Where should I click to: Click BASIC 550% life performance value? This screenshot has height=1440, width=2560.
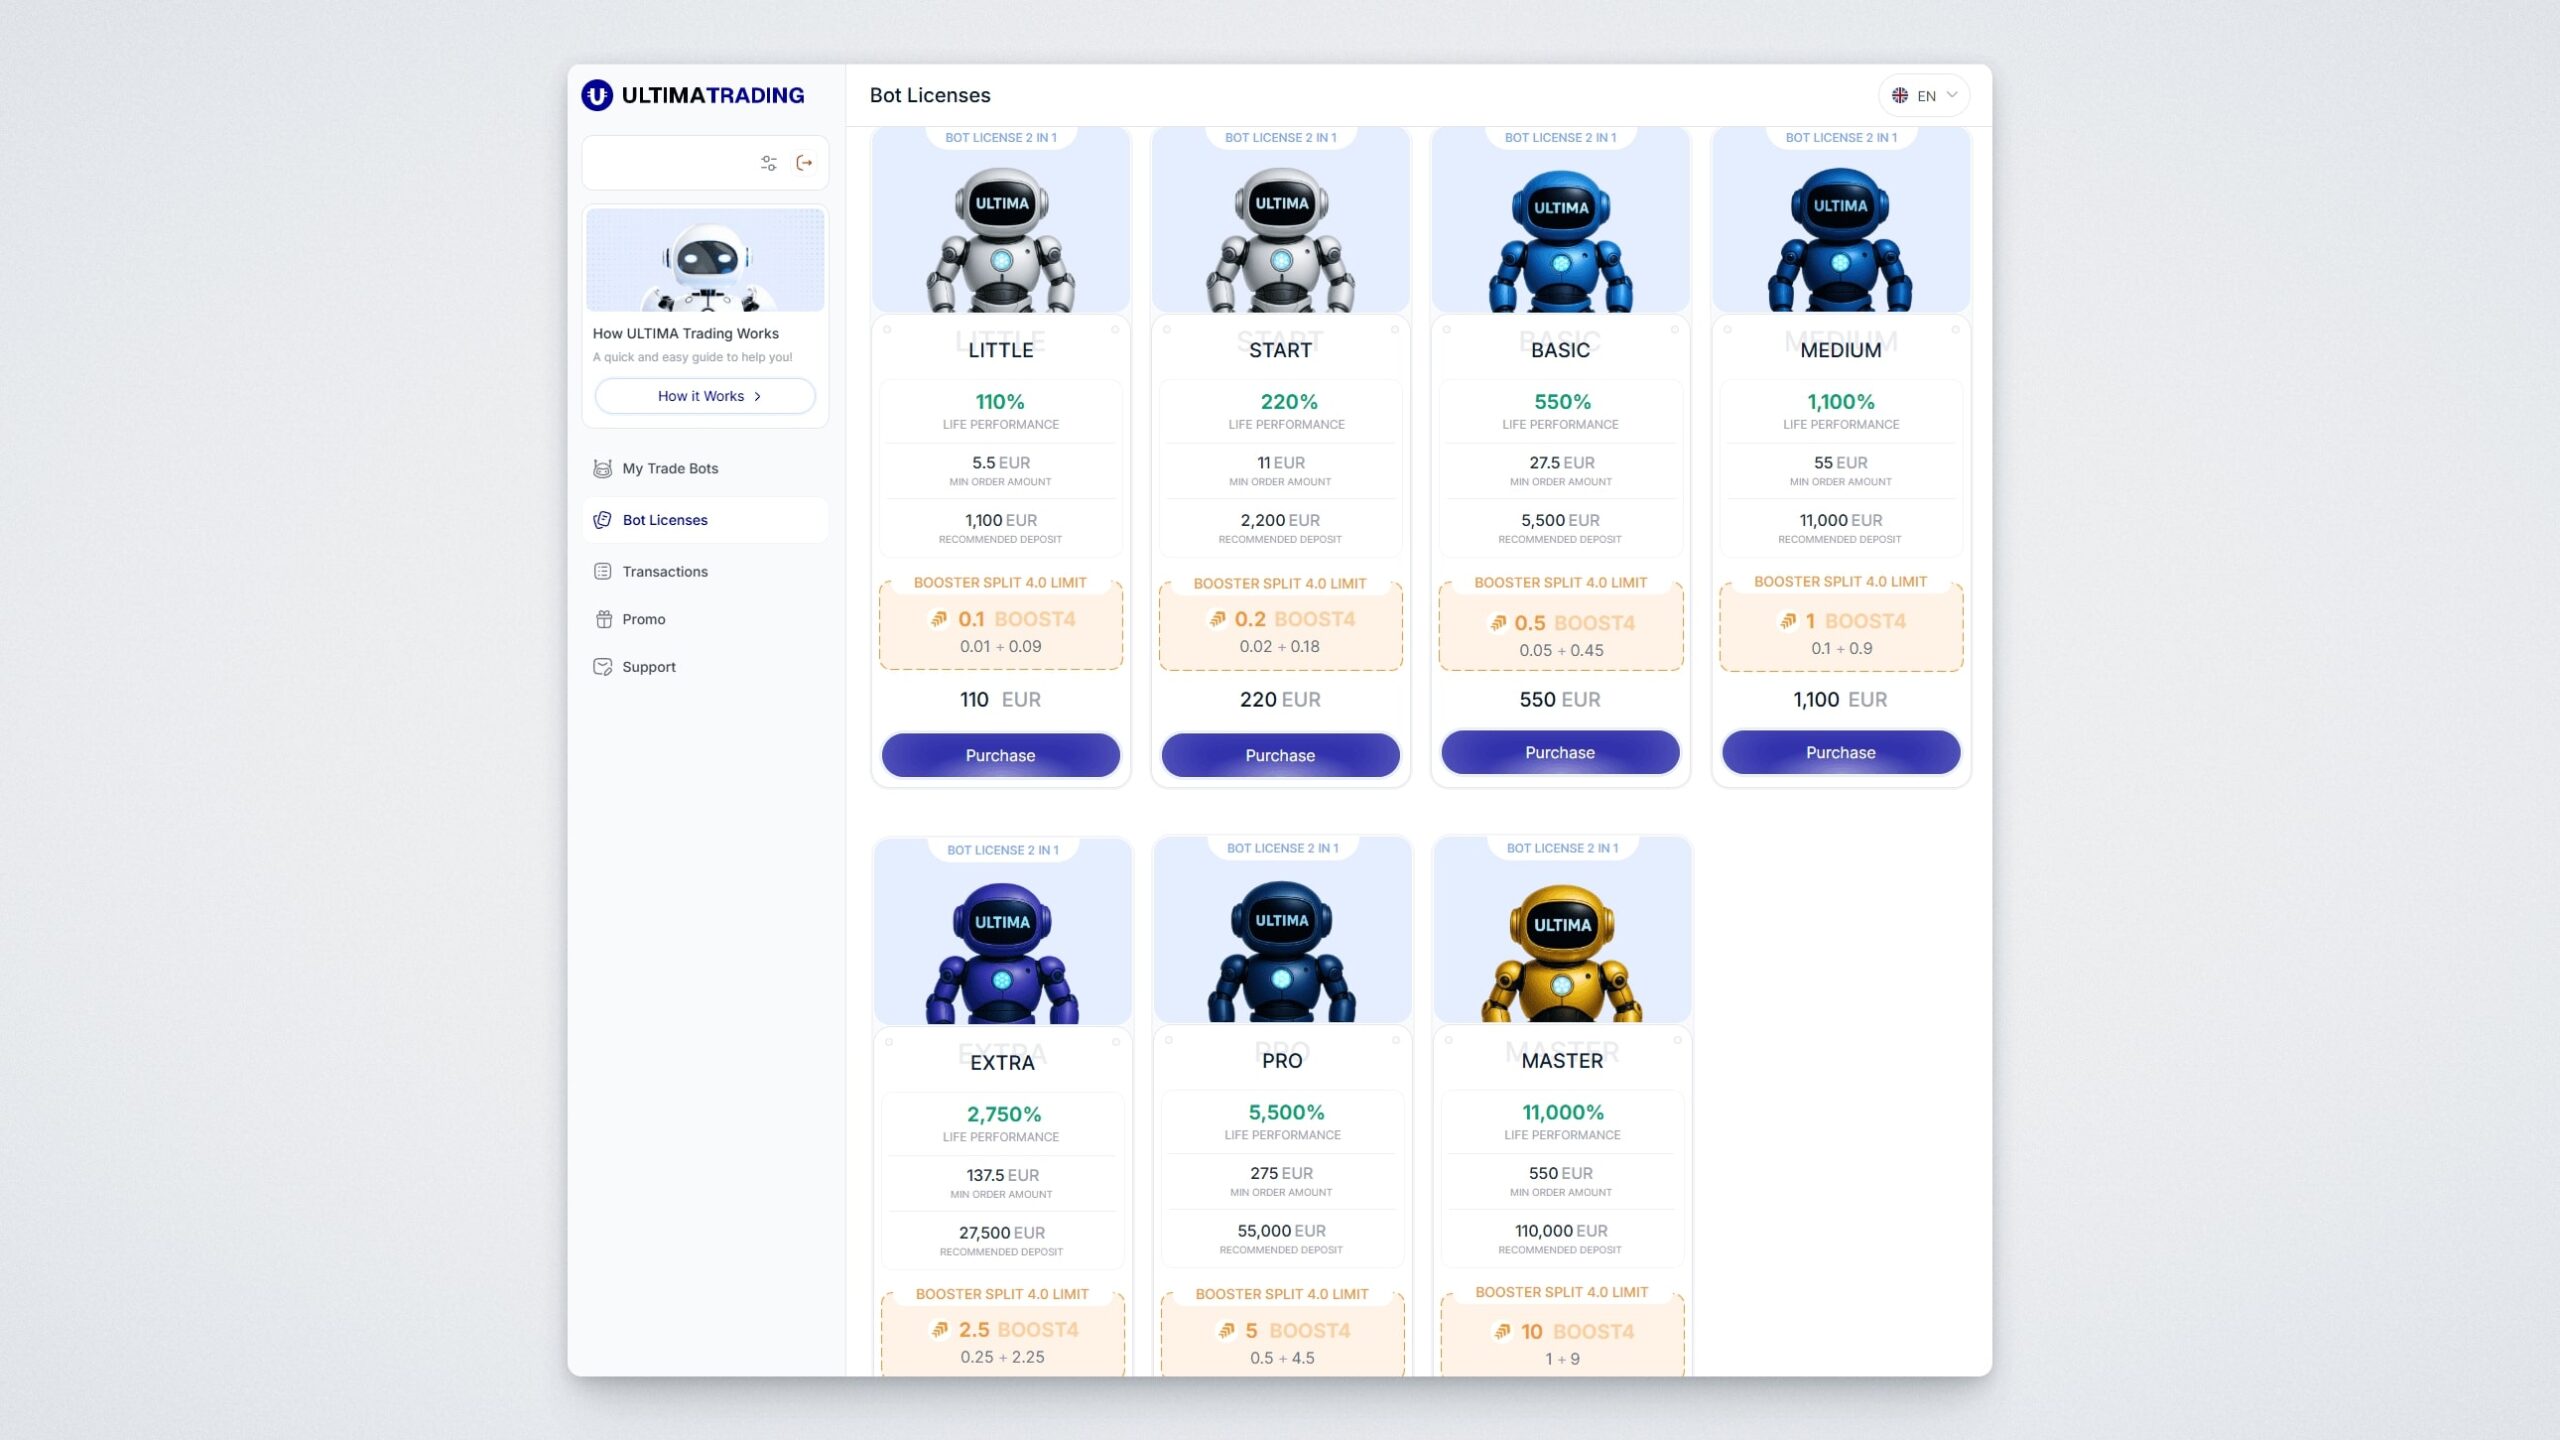click(x=1562, y=402)
